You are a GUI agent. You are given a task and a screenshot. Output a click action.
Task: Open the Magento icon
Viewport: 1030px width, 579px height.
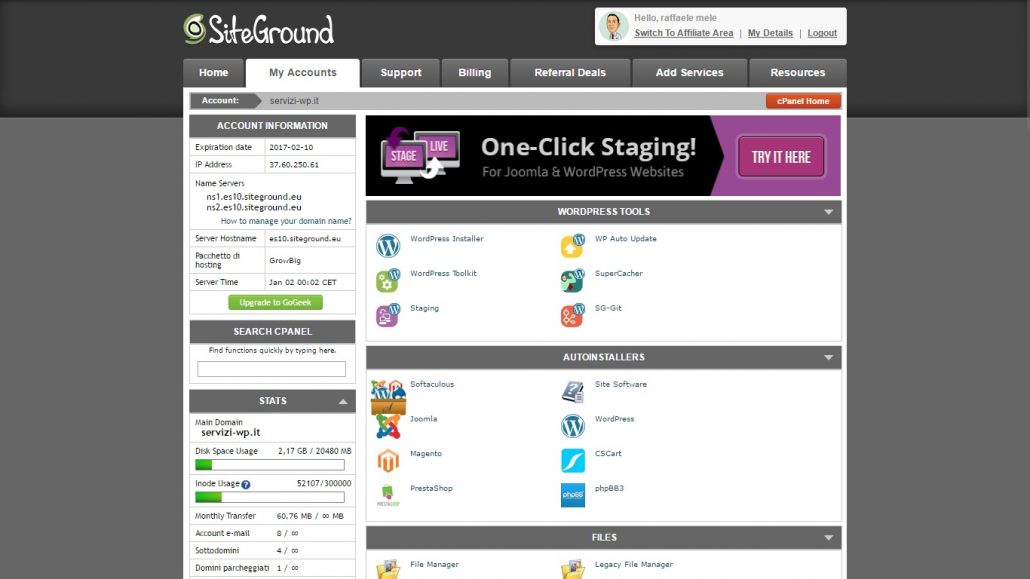[x=388, y=461]
